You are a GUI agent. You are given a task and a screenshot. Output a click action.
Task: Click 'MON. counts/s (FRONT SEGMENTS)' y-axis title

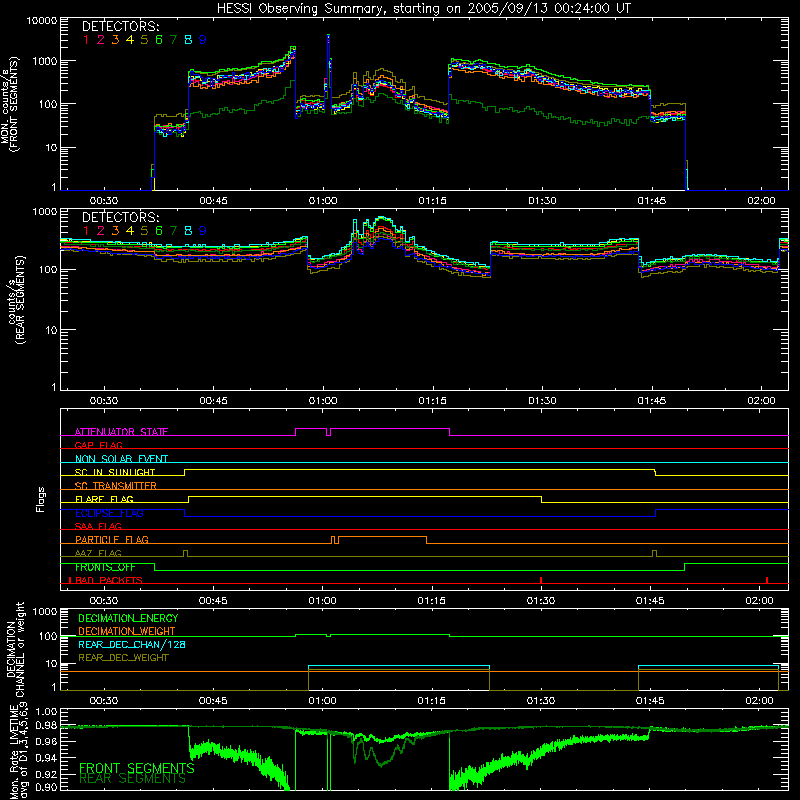(x=10, y=105)
